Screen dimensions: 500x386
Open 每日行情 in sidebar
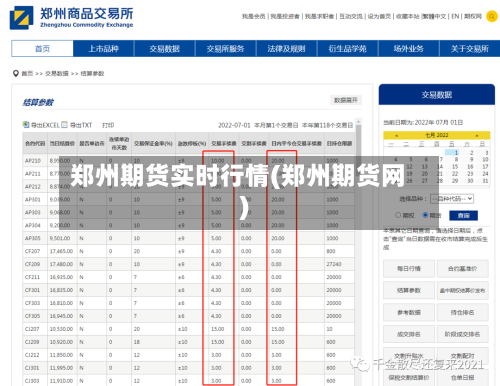point(409,269)
